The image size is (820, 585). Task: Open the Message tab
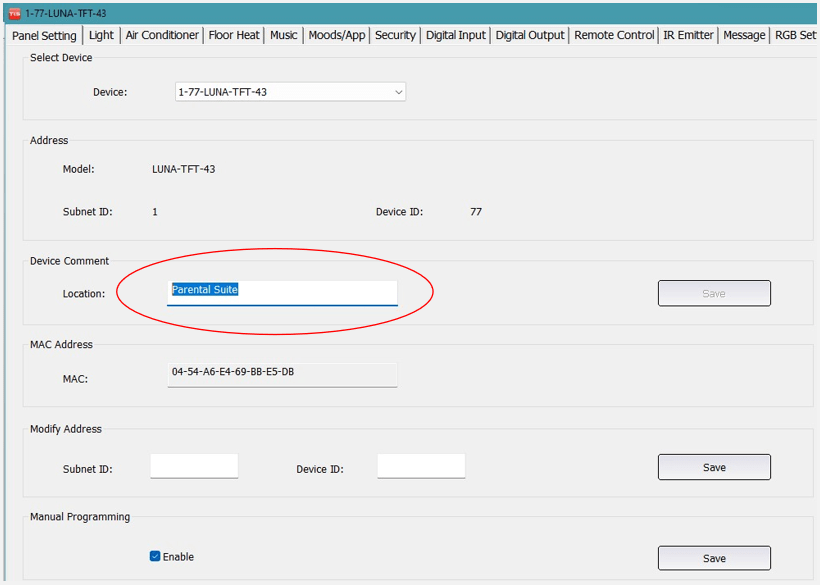(x=744, y=35)
